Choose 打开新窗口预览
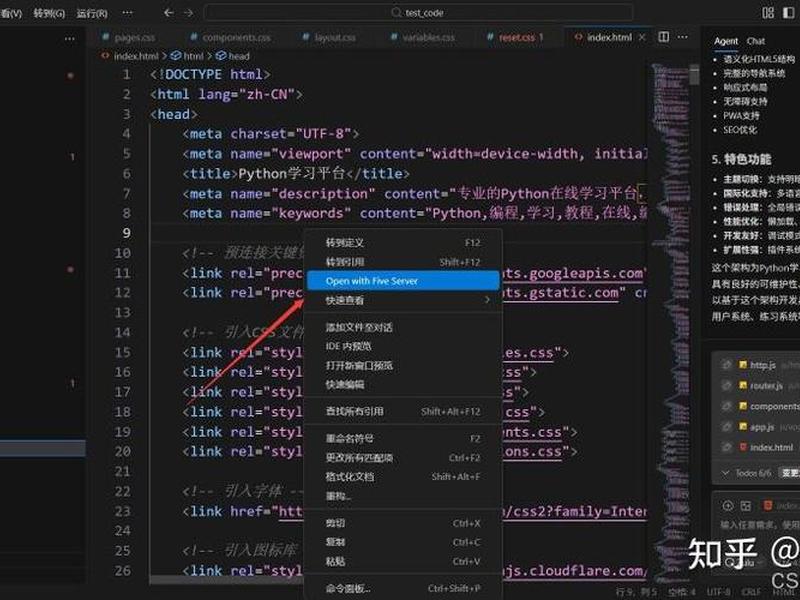The width and height of the screenshot is (800, 600). tap(403, 365)
